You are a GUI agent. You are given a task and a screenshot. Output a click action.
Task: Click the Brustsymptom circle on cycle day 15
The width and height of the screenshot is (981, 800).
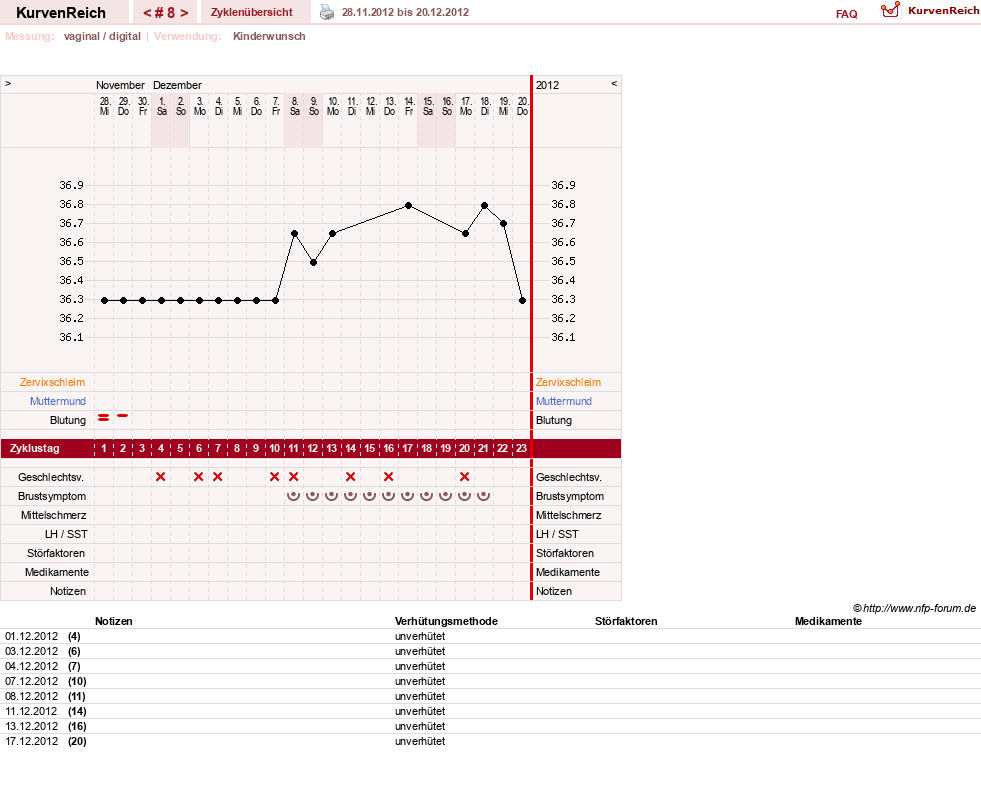(x=369, y=495)
